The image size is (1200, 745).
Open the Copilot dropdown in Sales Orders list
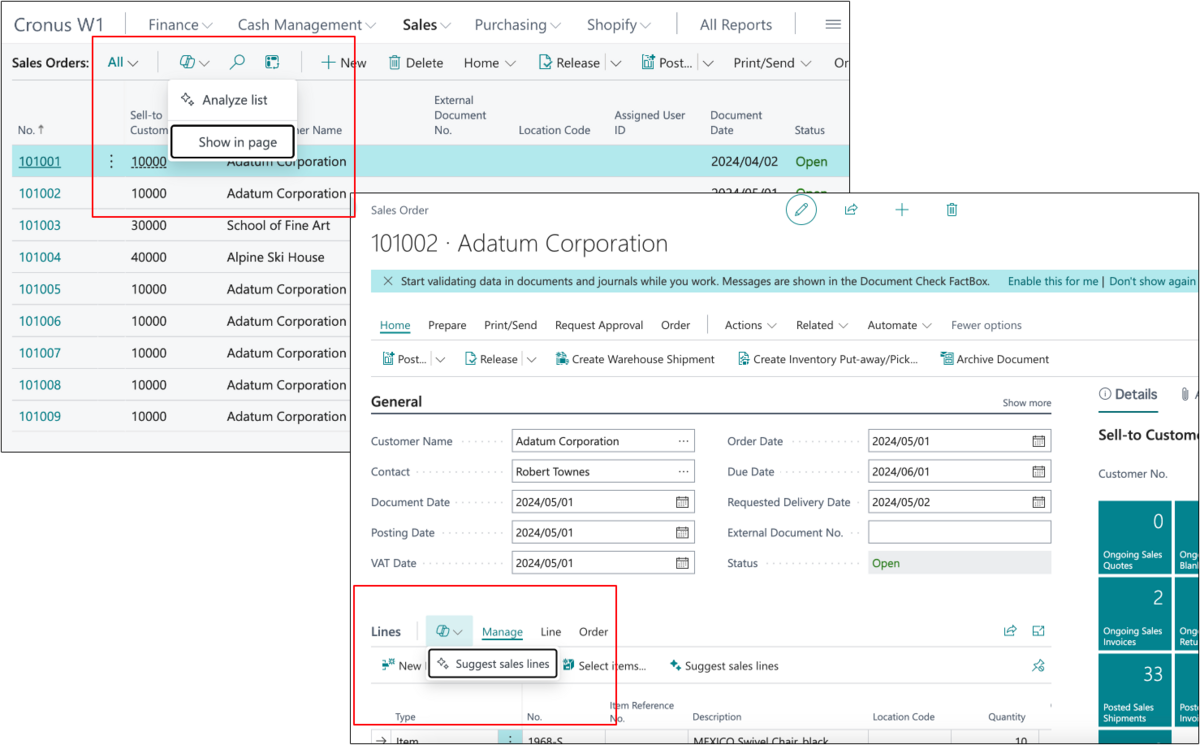click(194, 62)
